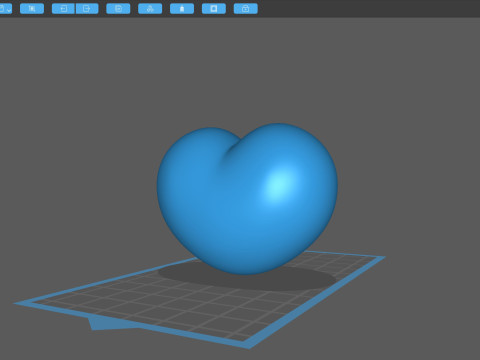The image size is (480, 360).
Task: Click the arrange objects toolbar icon
Action: pyautogui.click(x=150, y=9)
